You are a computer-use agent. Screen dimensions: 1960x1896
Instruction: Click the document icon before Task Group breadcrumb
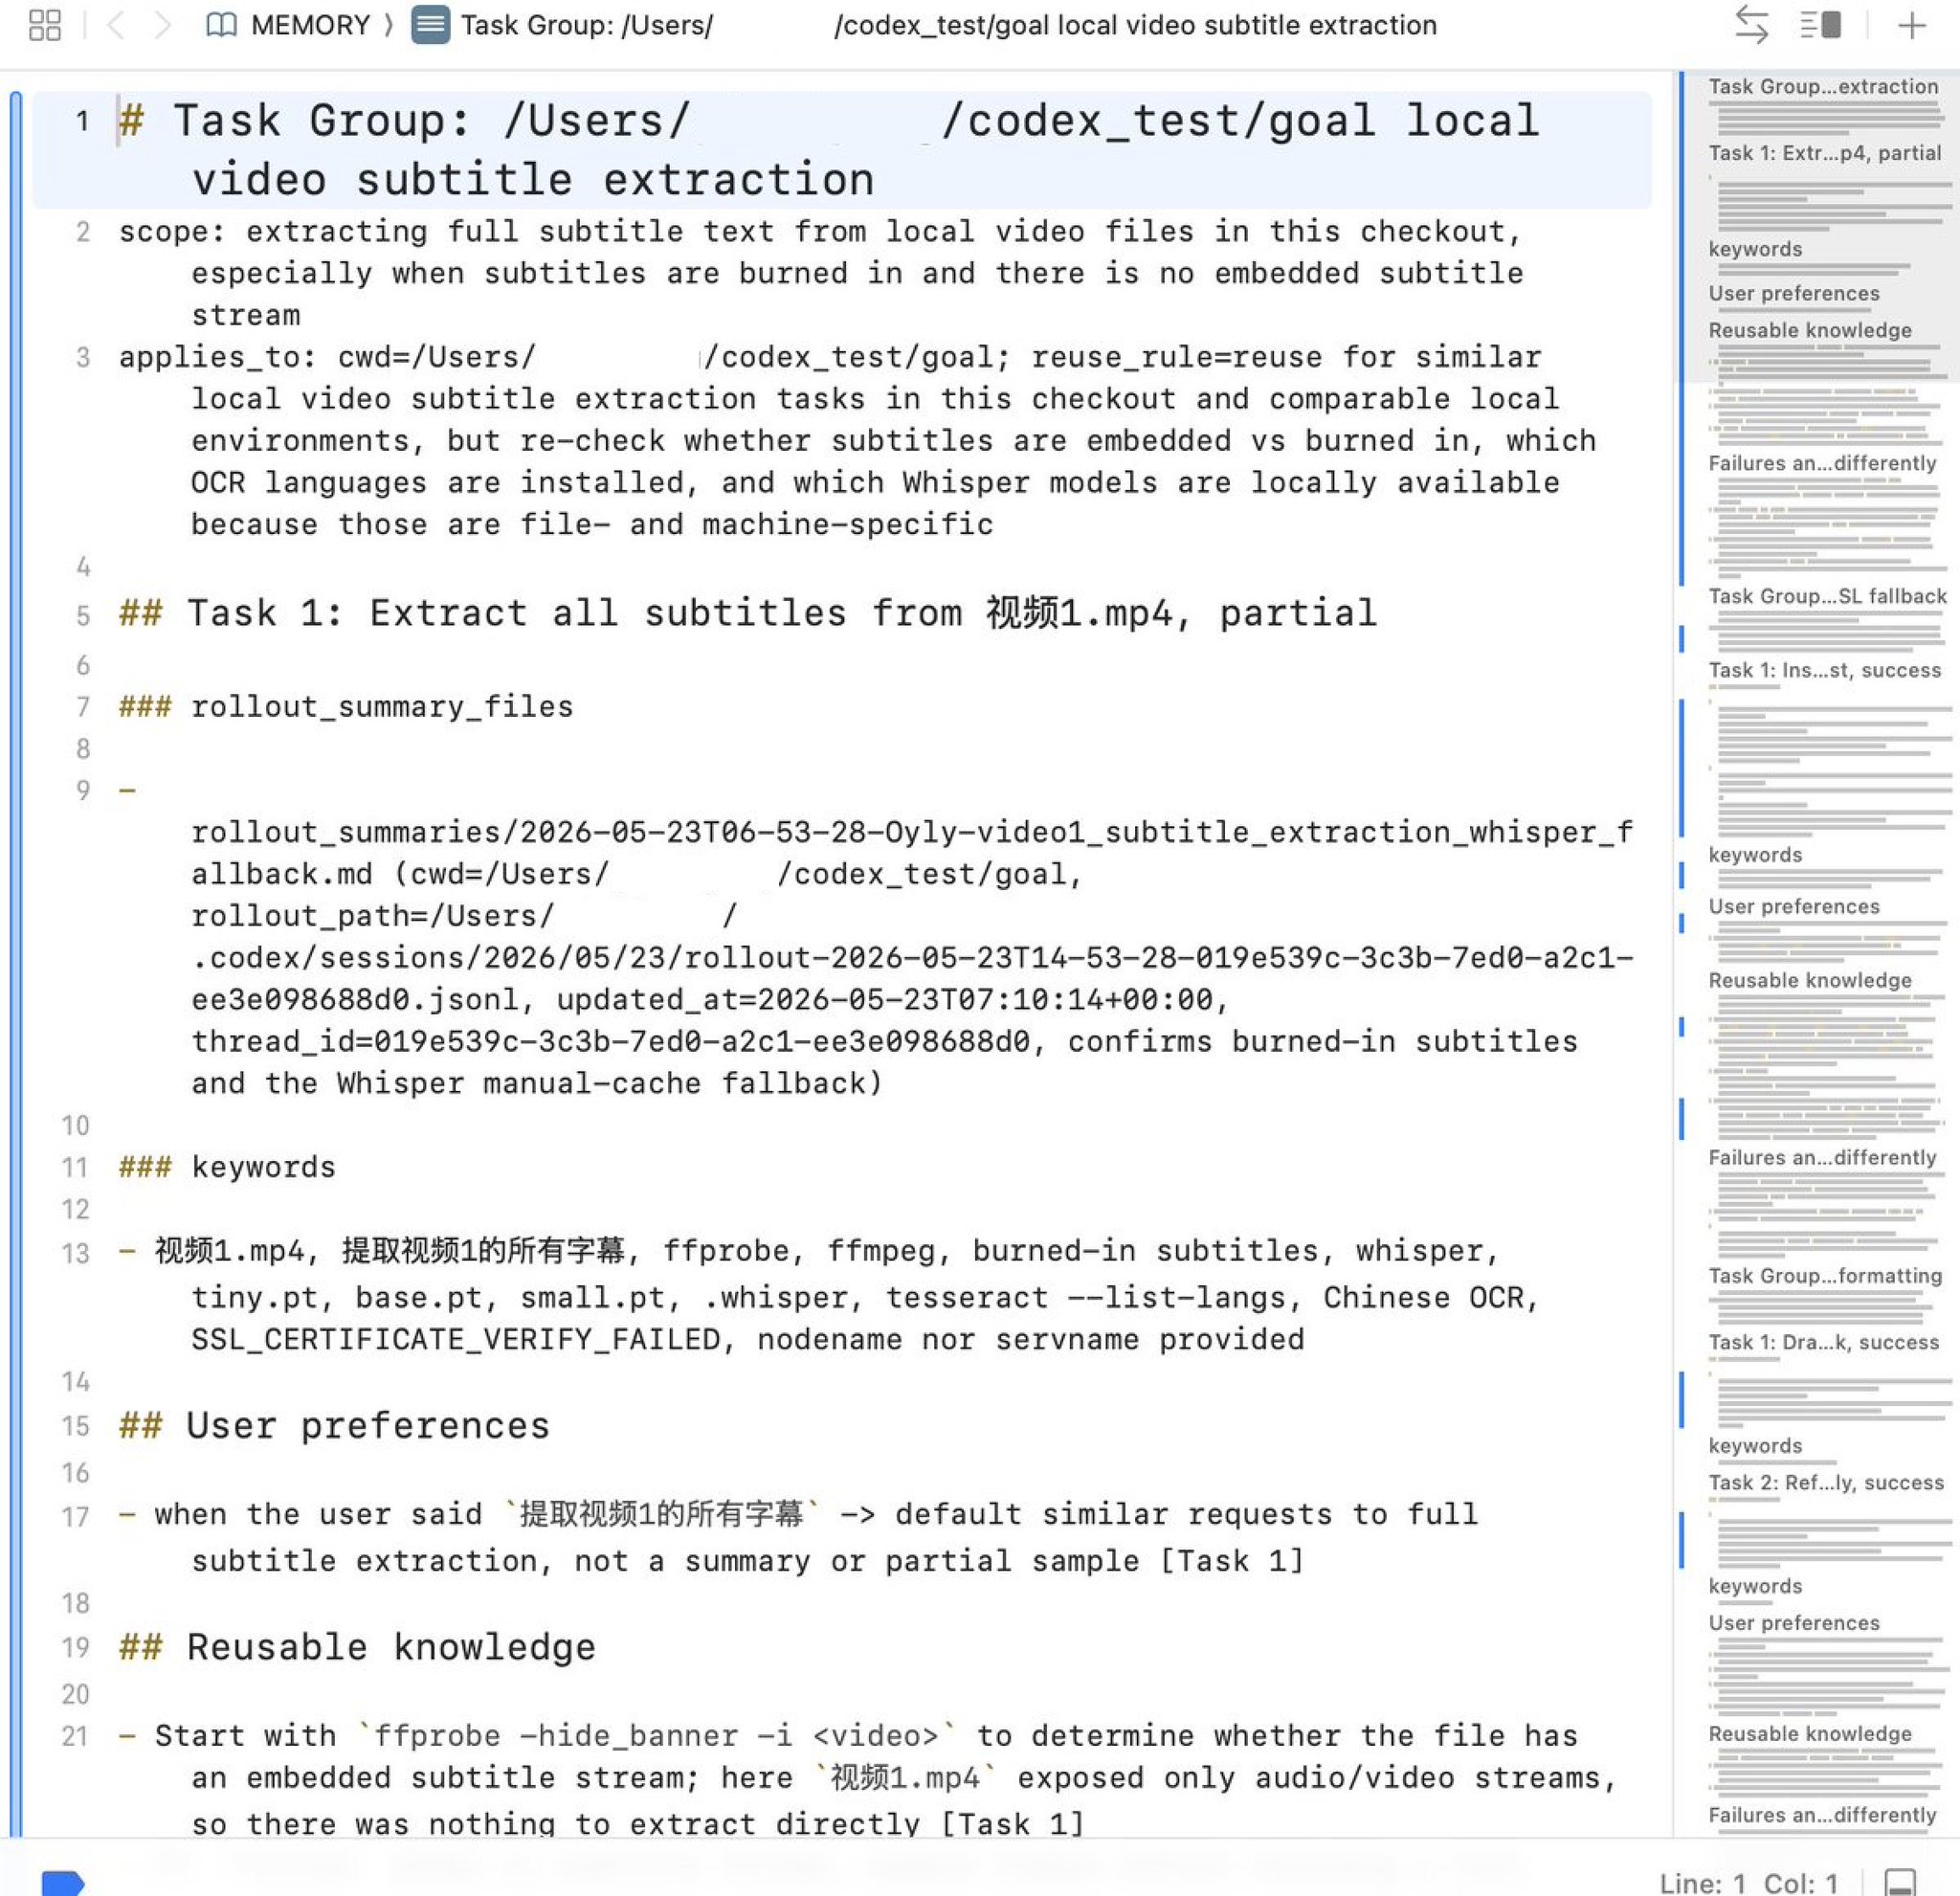click(431, 25)
